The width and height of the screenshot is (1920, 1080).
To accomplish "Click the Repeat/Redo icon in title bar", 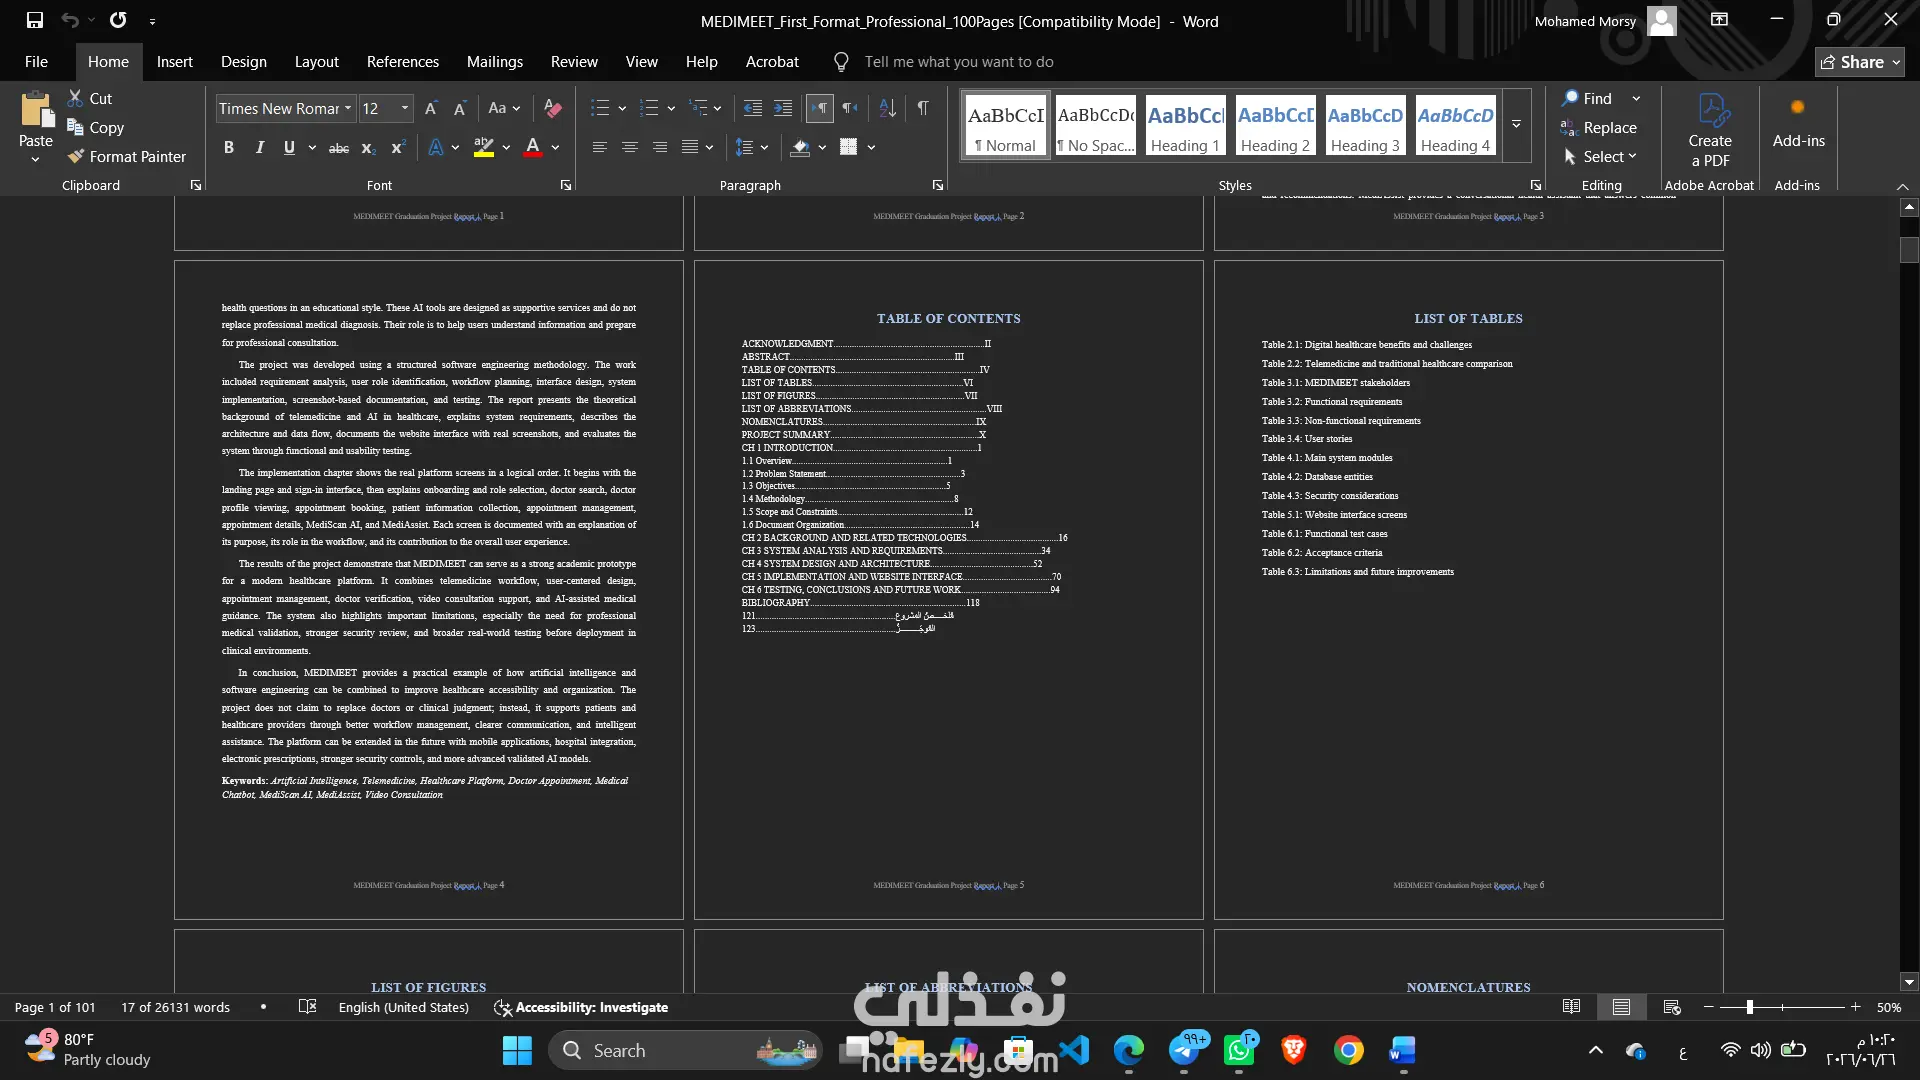I will point(118,20).
